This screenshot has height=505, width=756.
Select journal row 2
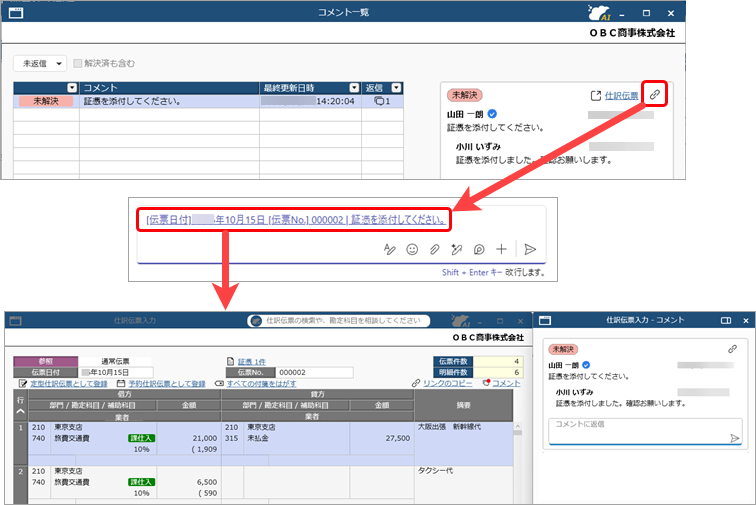click(x=21, y=485)
